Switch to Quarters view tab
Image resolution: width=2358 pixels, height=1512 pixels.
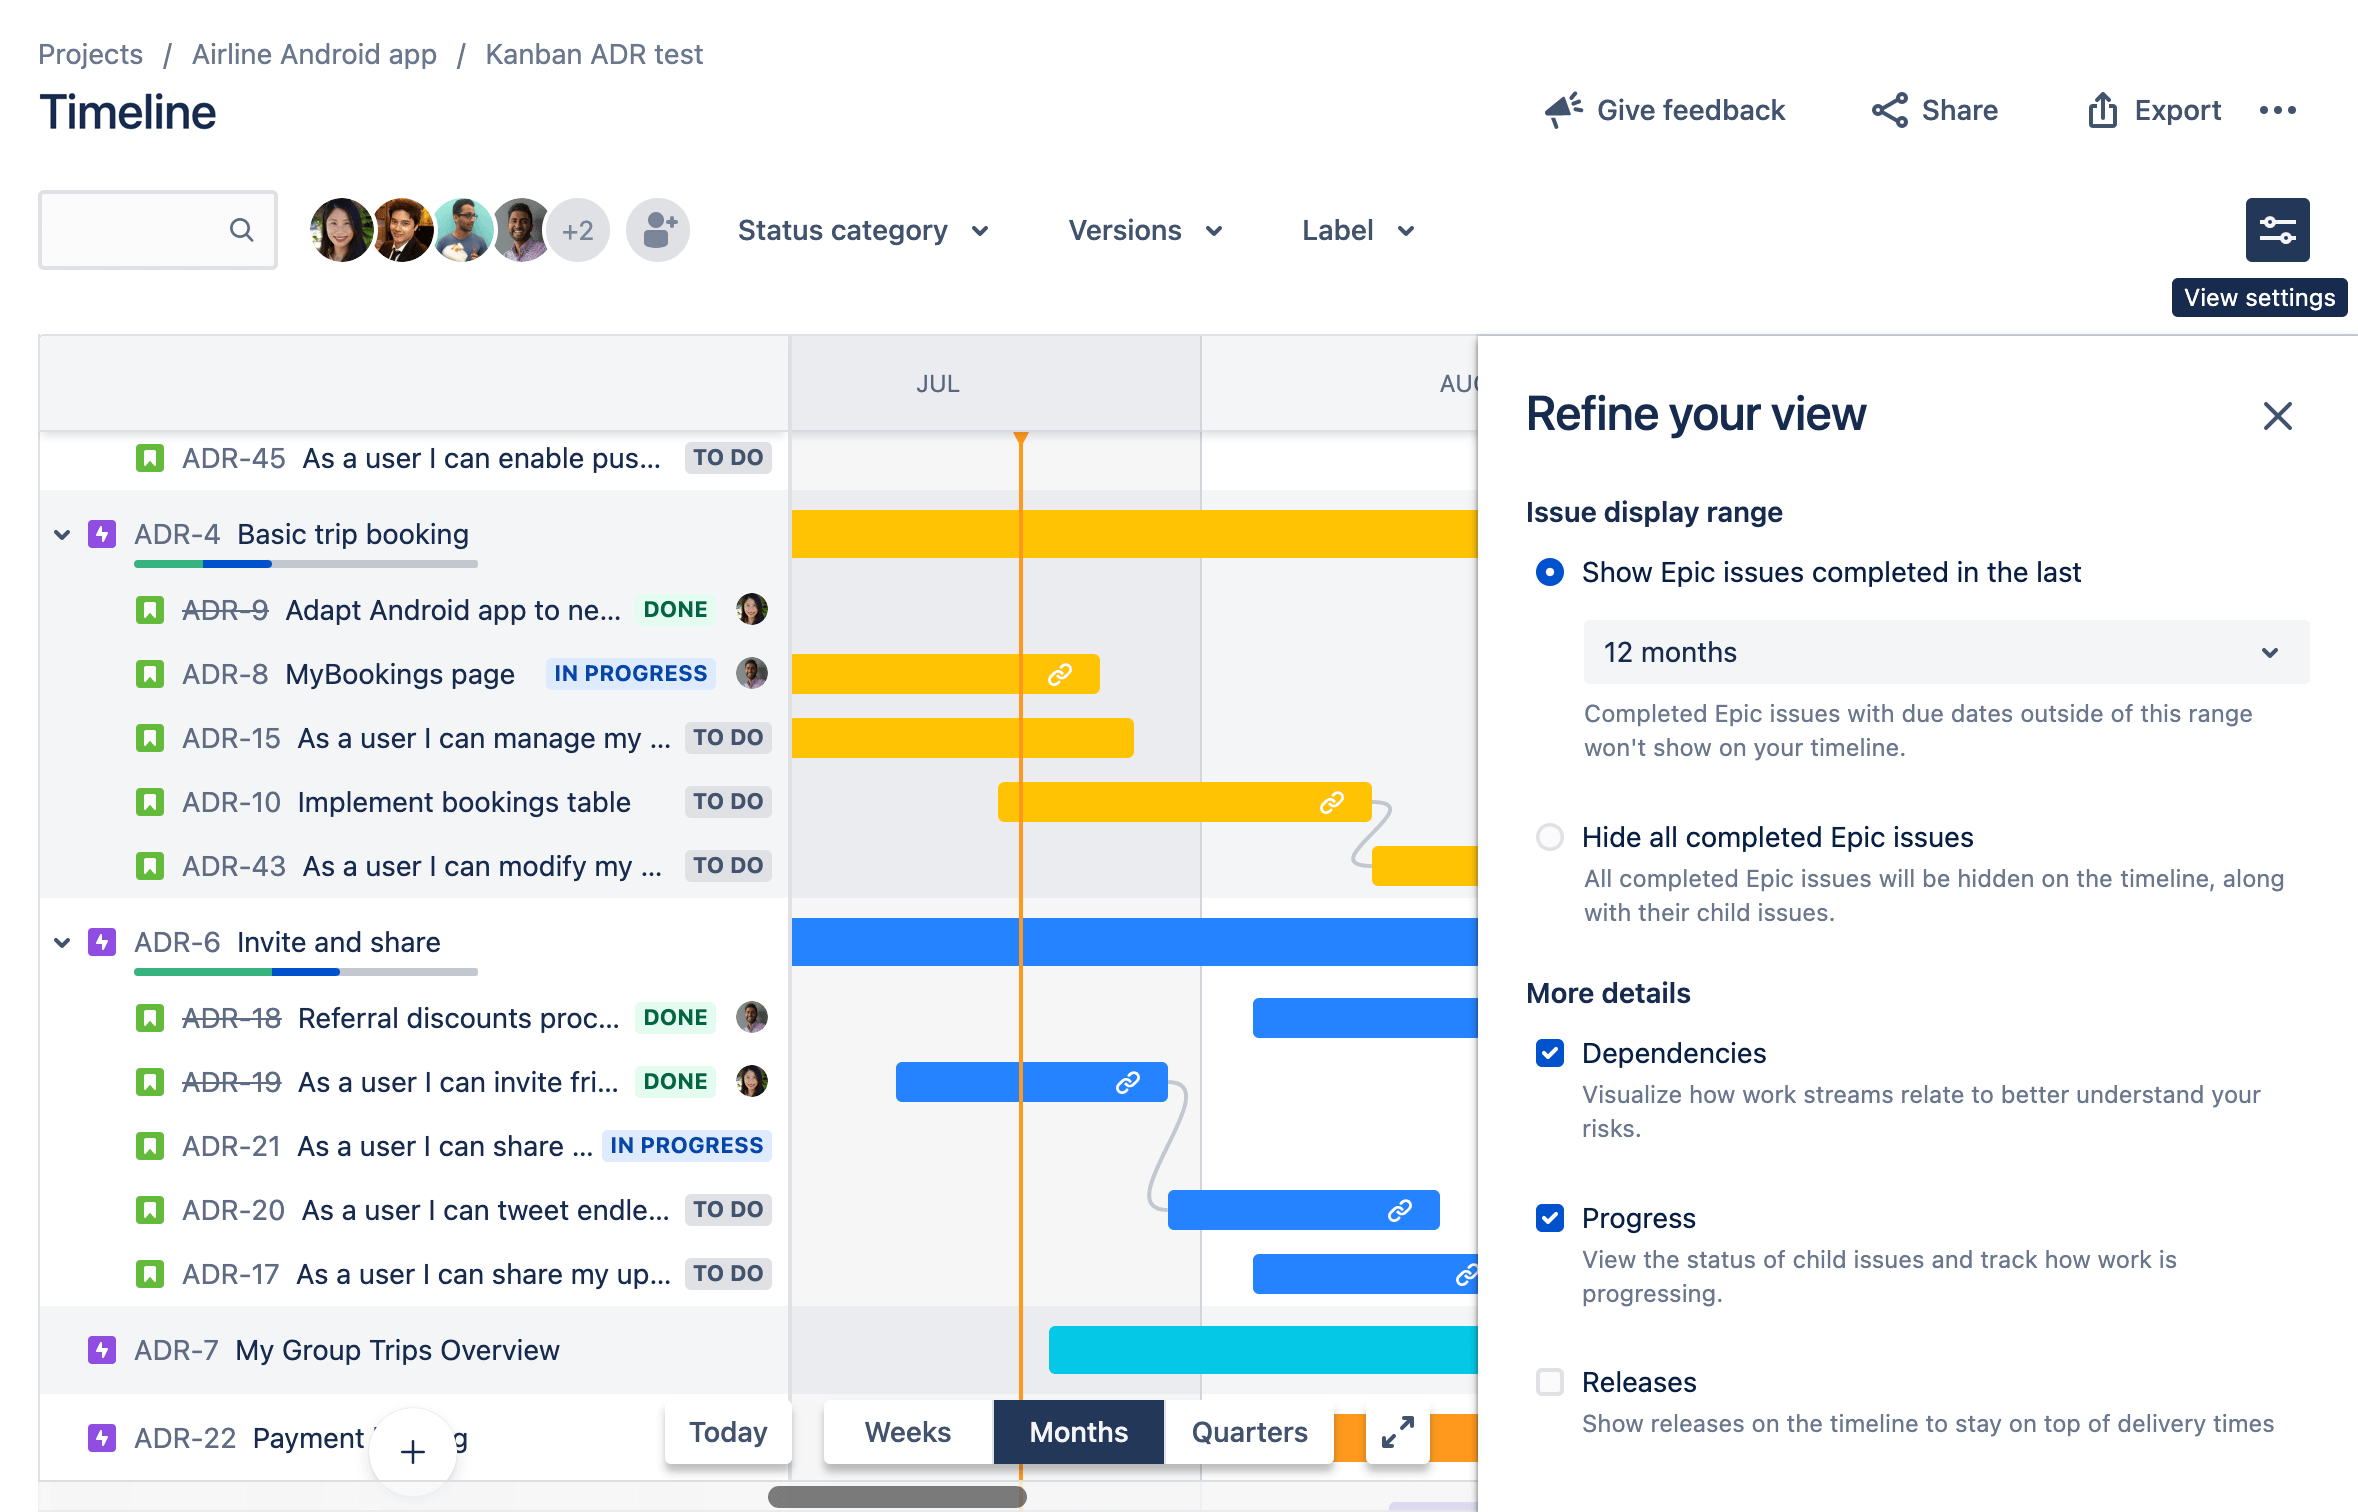point(1251,1431)
